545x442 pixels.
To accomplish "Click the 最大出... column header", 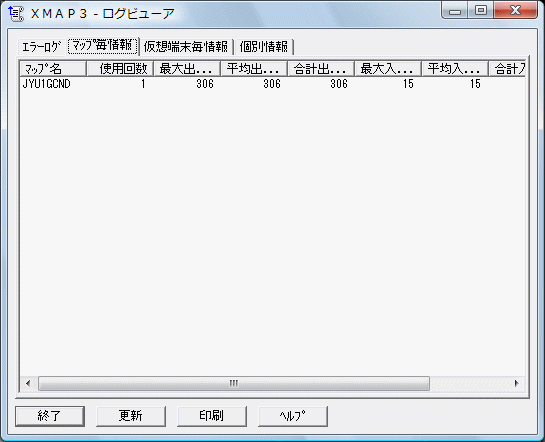I will pos(187,69).
